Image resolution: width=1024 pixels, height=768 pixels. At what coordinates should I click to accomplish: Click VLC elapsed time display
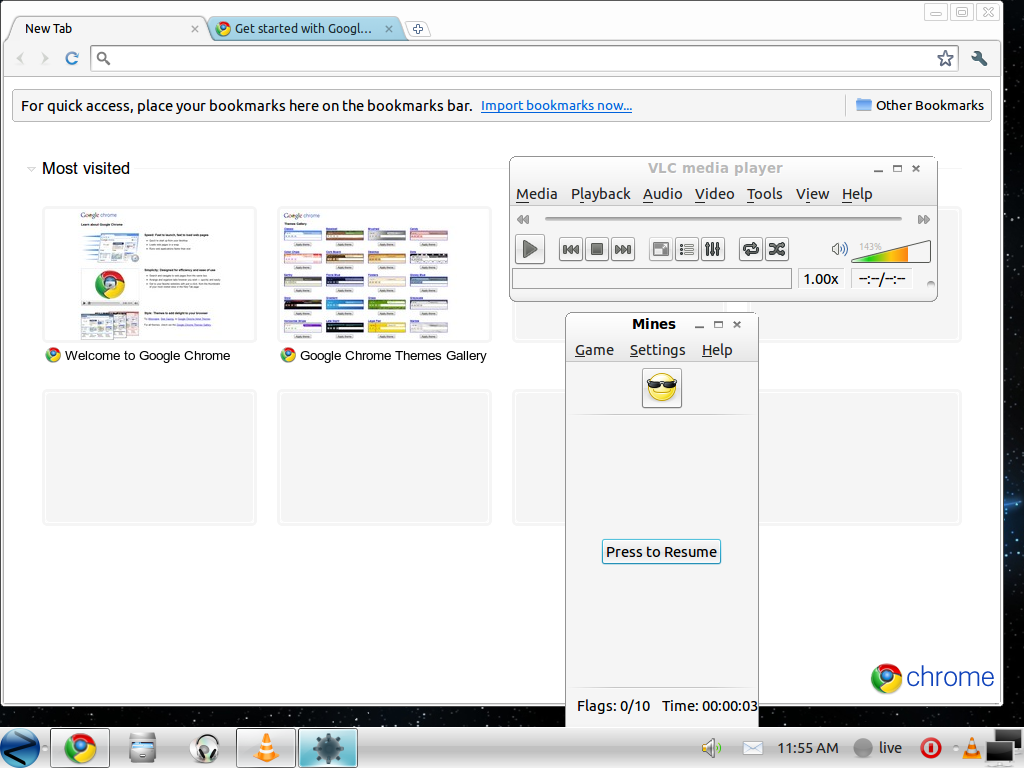coord(882,279)
